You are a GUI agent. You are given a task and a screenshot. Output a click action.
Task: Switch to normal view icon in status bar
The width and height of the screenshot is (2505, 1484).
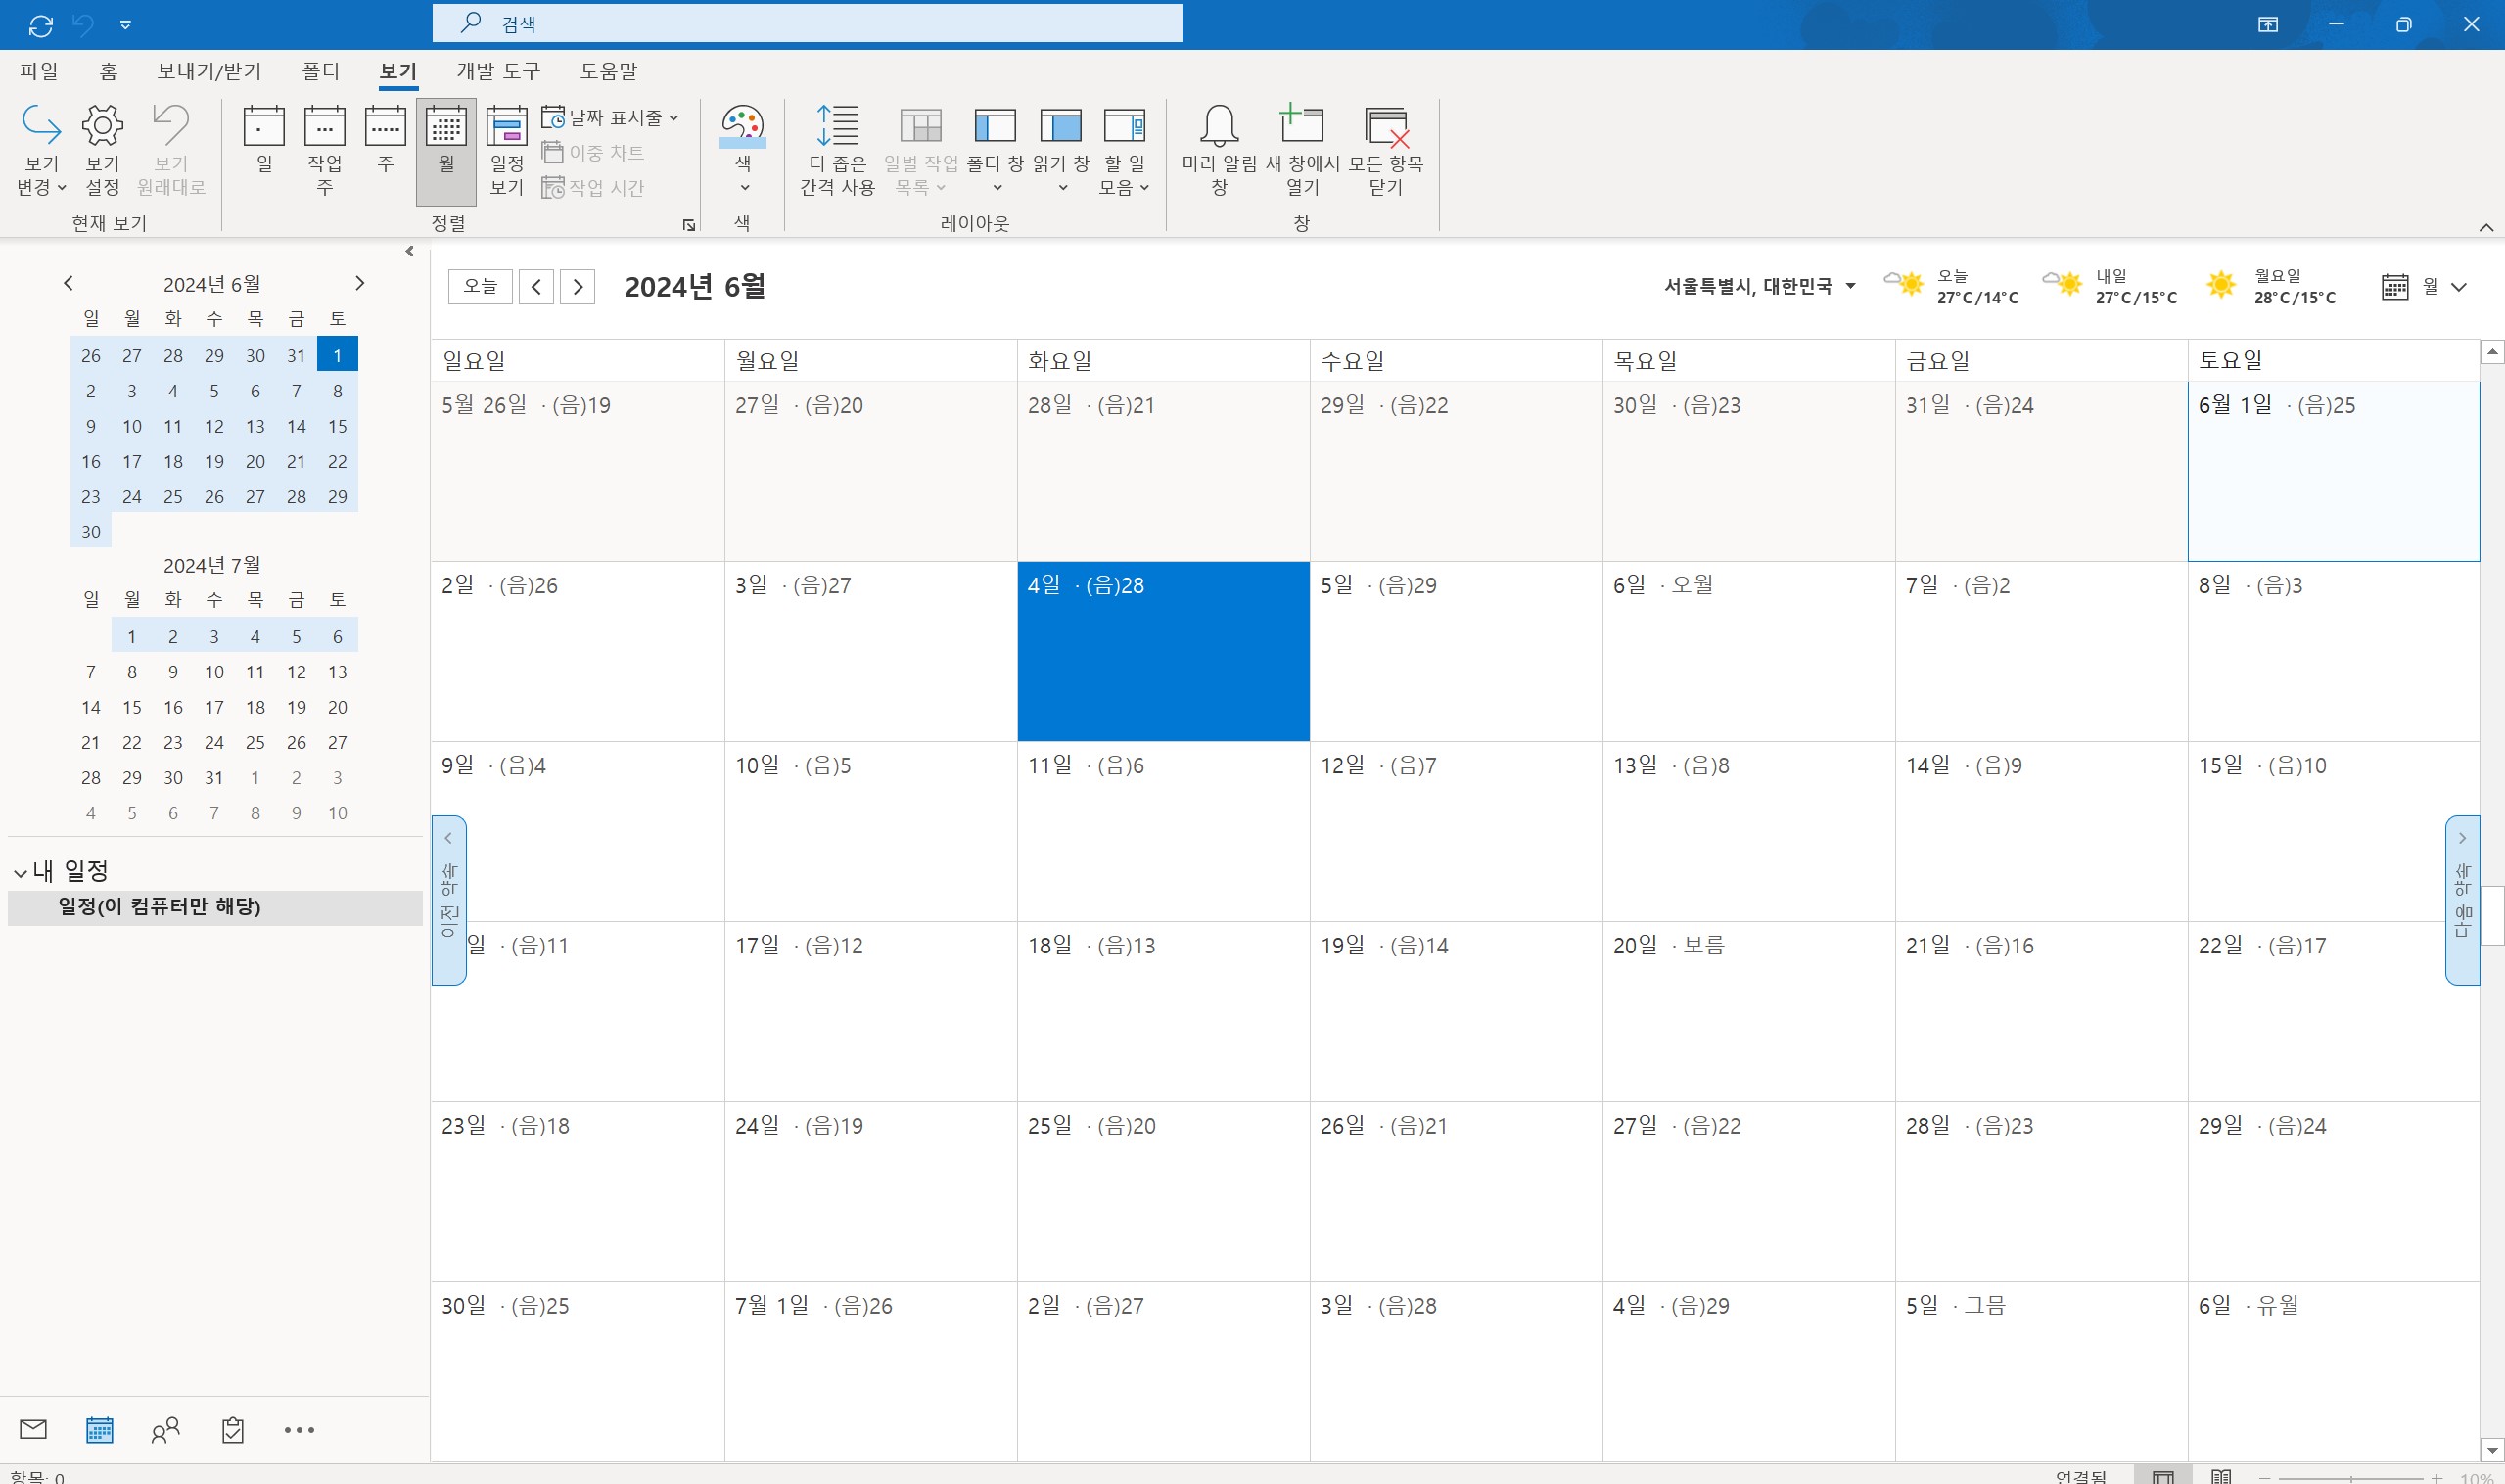tap(2163, 1476)
